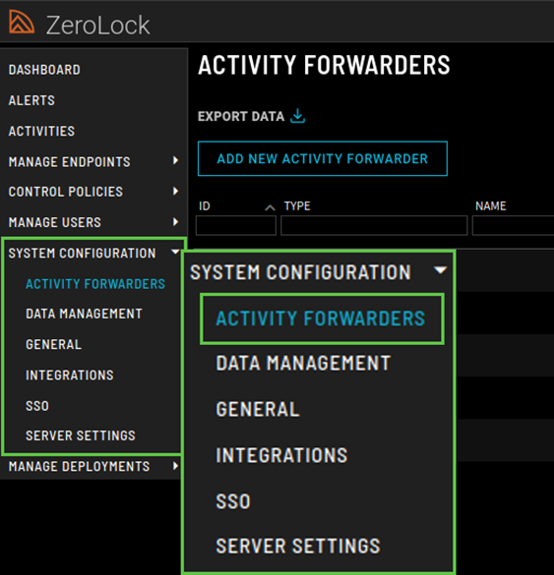Click the TYPE column header
The image size is (554, 575).
tap(297, 206)
